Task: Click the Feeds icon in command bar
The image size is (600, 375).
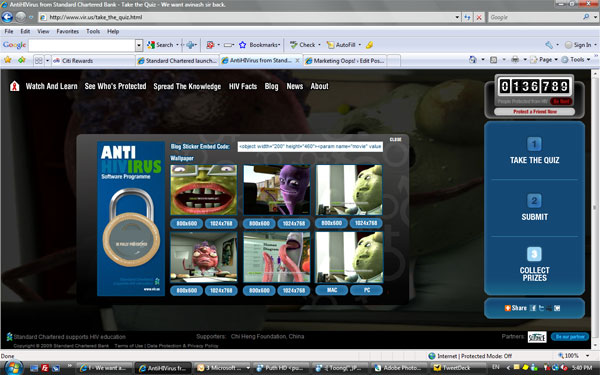Action: point(494,59)
